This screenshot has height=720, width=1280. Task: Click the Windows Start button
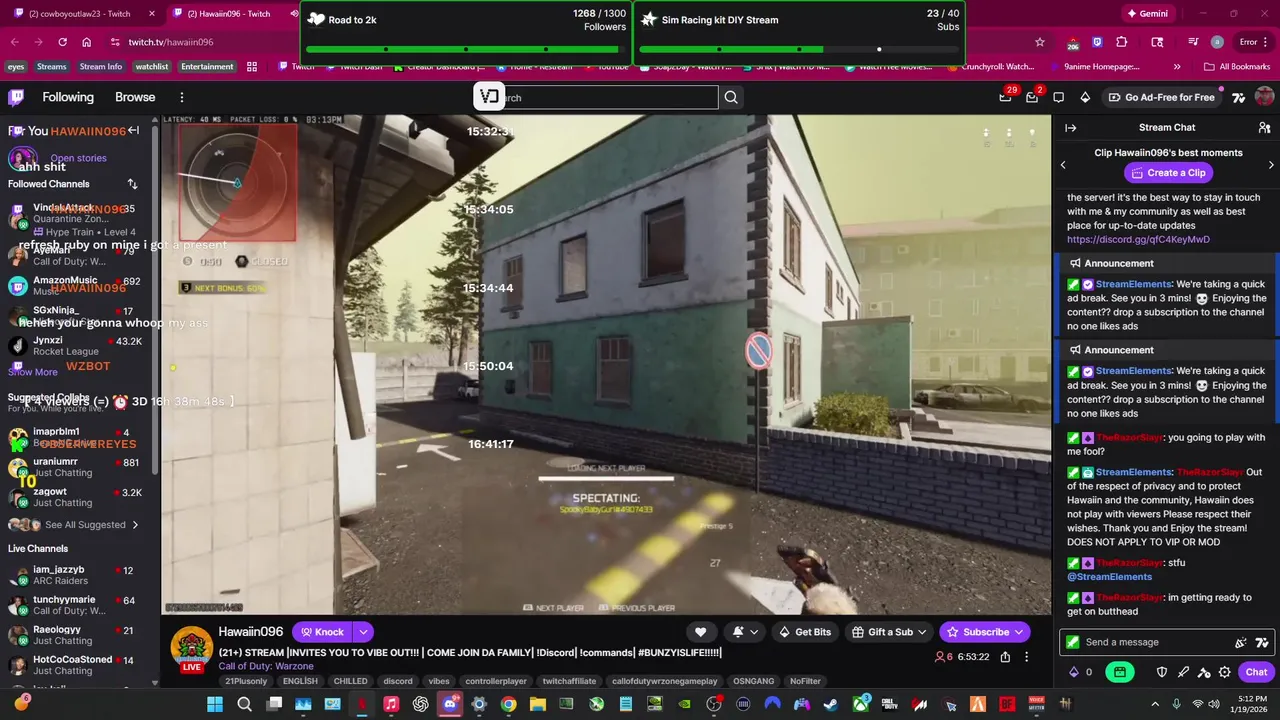[215, 704]
